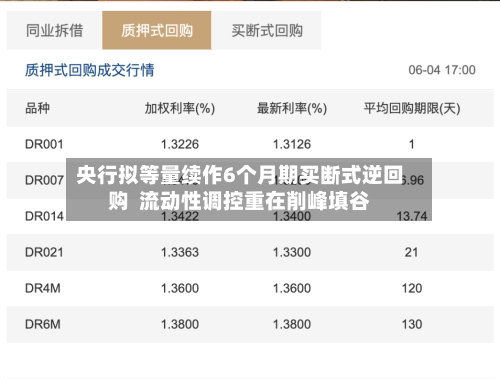Click the 1.3800 value in the DR6M 加权利率 column

coord(180,324)
